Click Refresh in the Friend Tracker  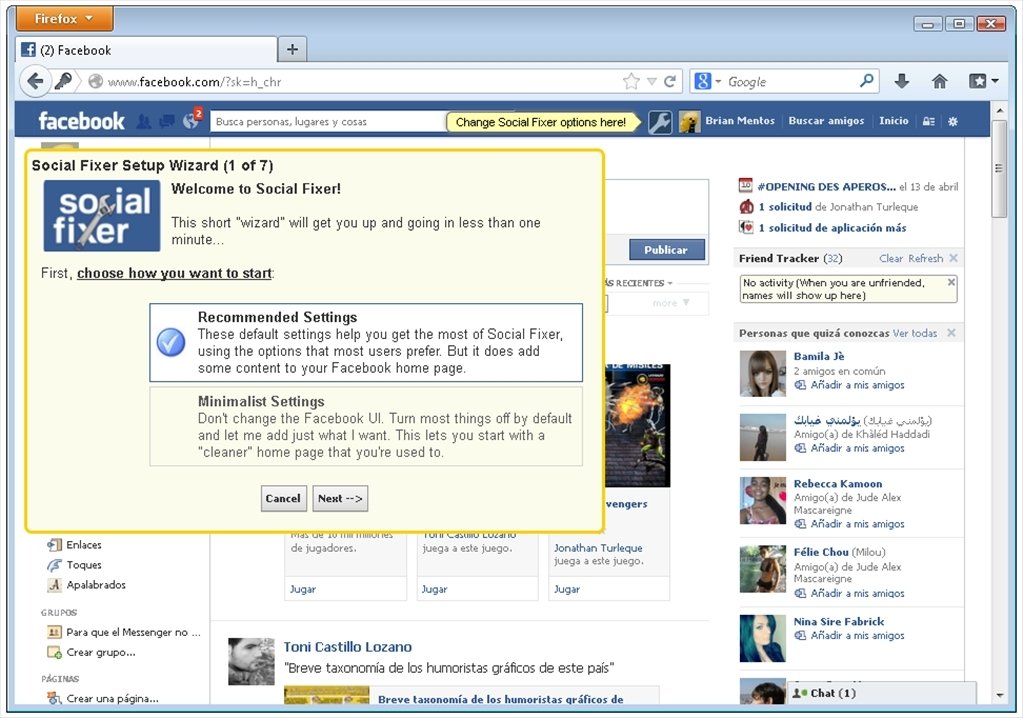(x=925, y=258)
